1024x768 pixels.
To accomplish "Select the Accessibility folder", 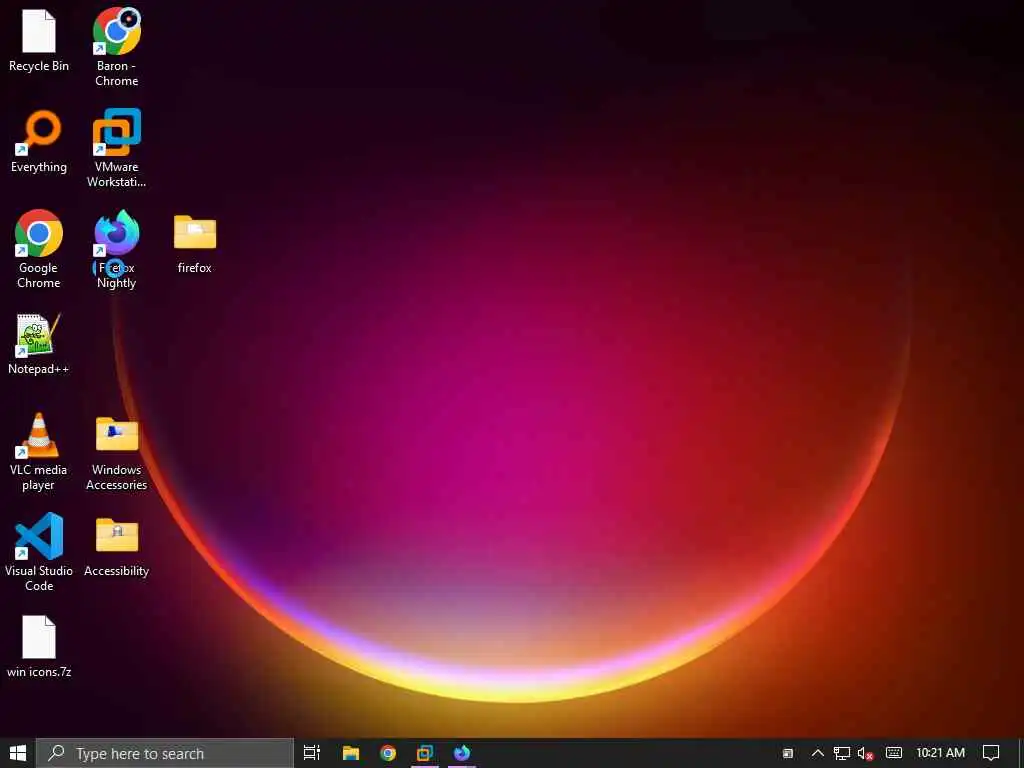I will [x=117, y=547].
